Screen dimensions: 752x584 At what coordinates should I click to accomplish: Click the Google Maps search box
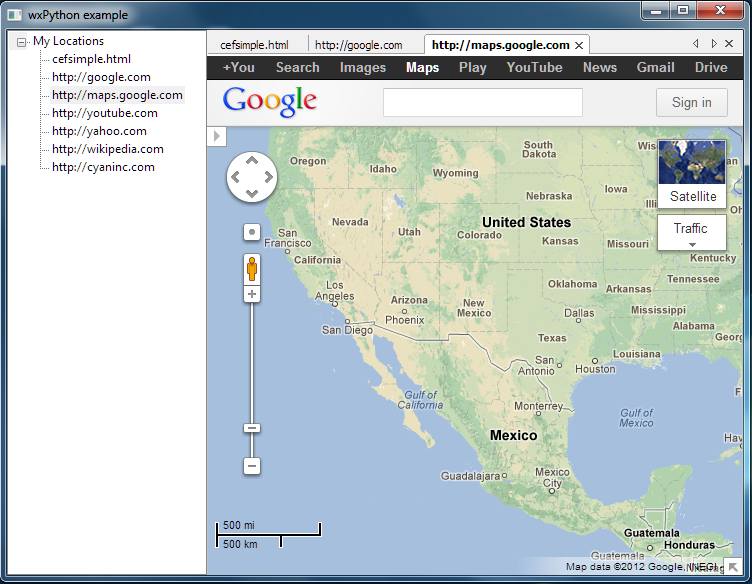482,102
